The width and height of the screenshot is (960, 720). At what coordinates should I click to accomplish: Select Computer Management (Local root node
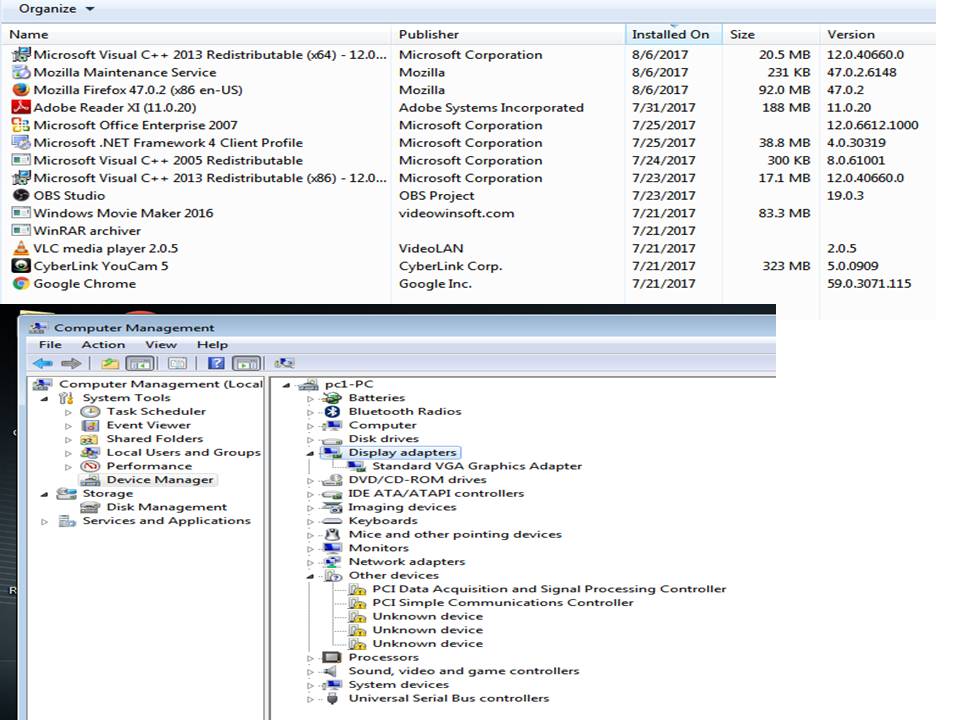coord(161,384)
